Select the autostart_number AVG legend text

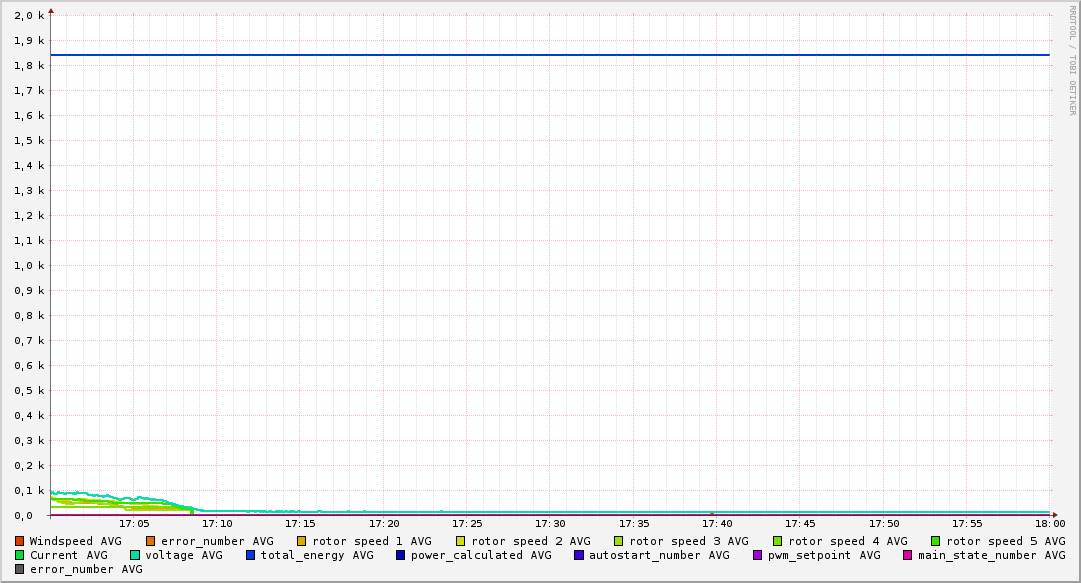tap(659, 555)
